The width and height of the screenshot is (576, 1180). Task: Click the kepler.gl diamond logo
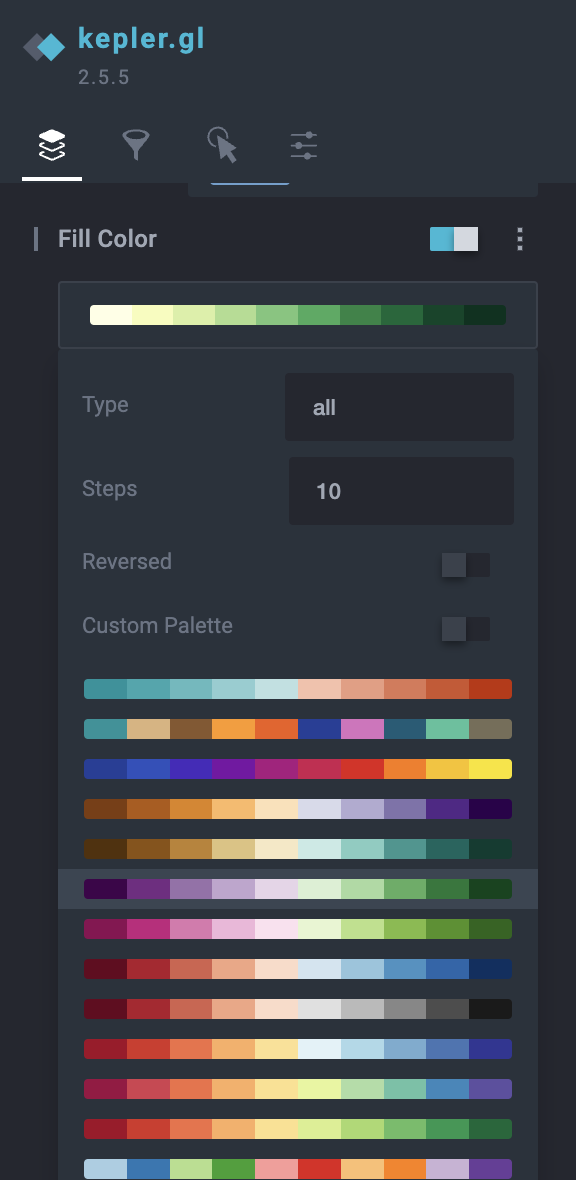44,45
